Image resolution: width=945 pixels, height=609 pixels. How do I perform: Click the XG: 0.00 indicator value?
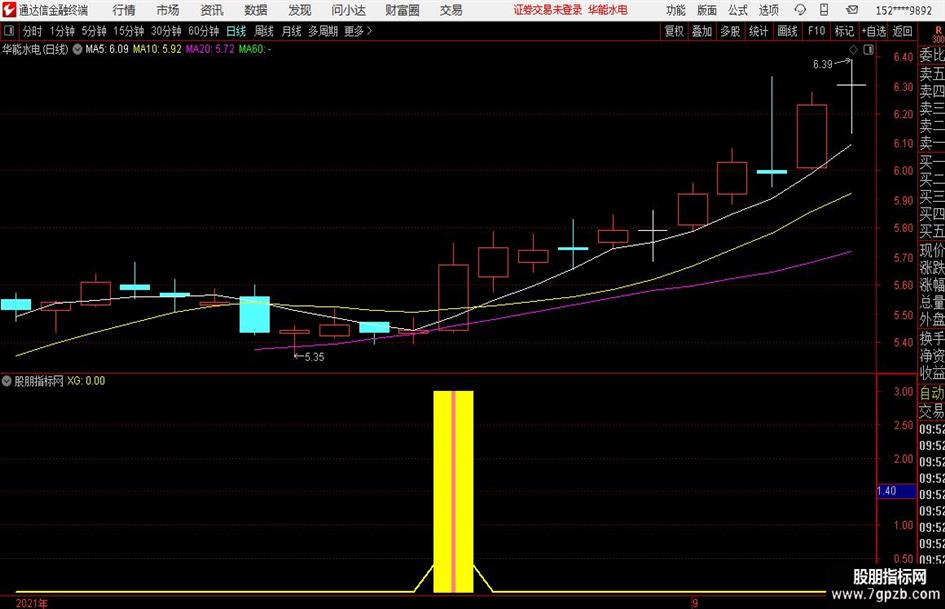click(x=86, y=381)
